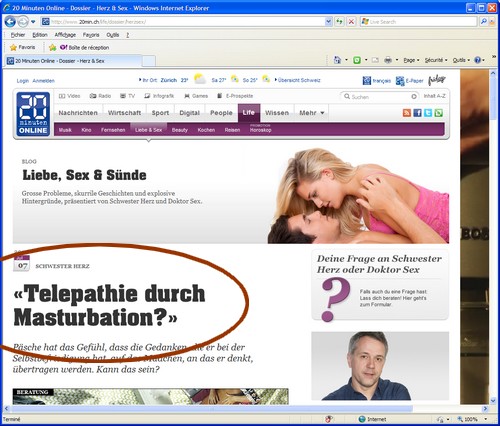Open the Liebe & Sex subnavigation item
500x426 pixels.
click(x=148, y=130)
